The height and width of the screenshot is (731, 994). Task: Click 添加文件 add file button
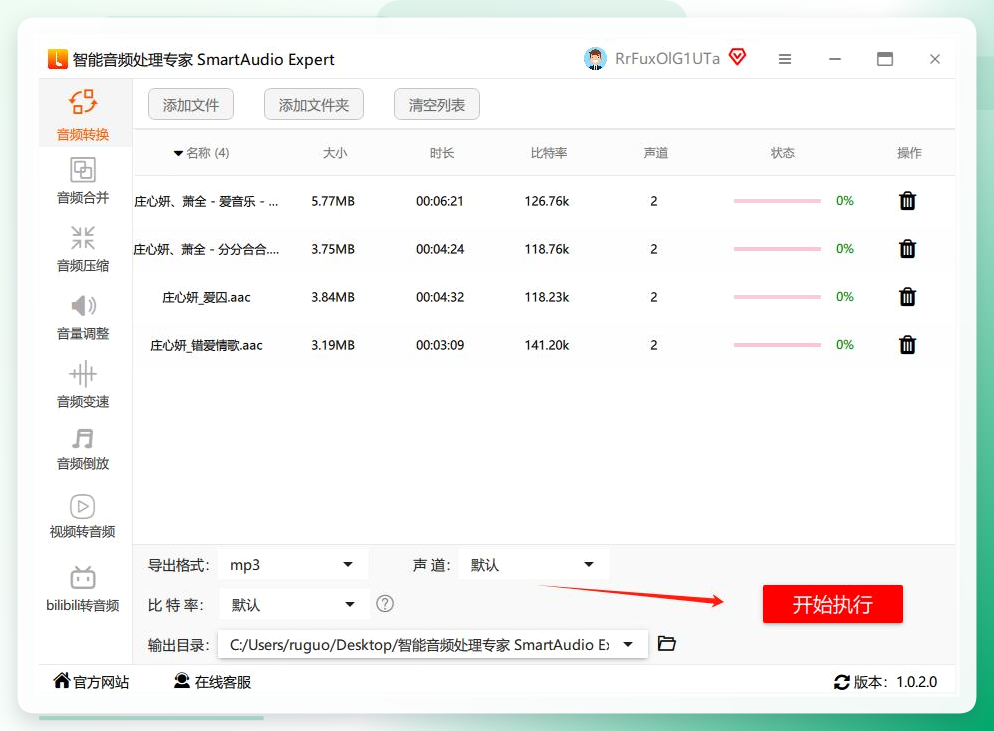[x=191, y=105]
